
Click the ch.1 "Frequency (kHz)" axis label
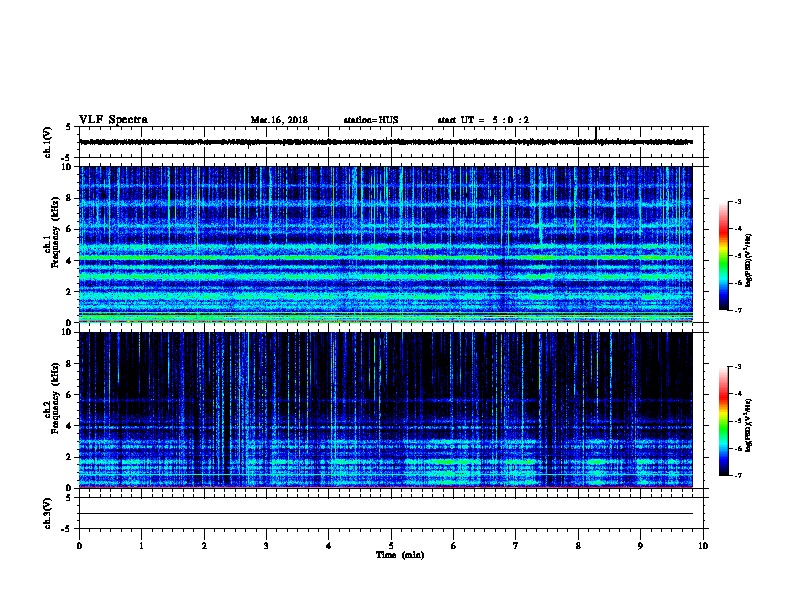[55, 232]
